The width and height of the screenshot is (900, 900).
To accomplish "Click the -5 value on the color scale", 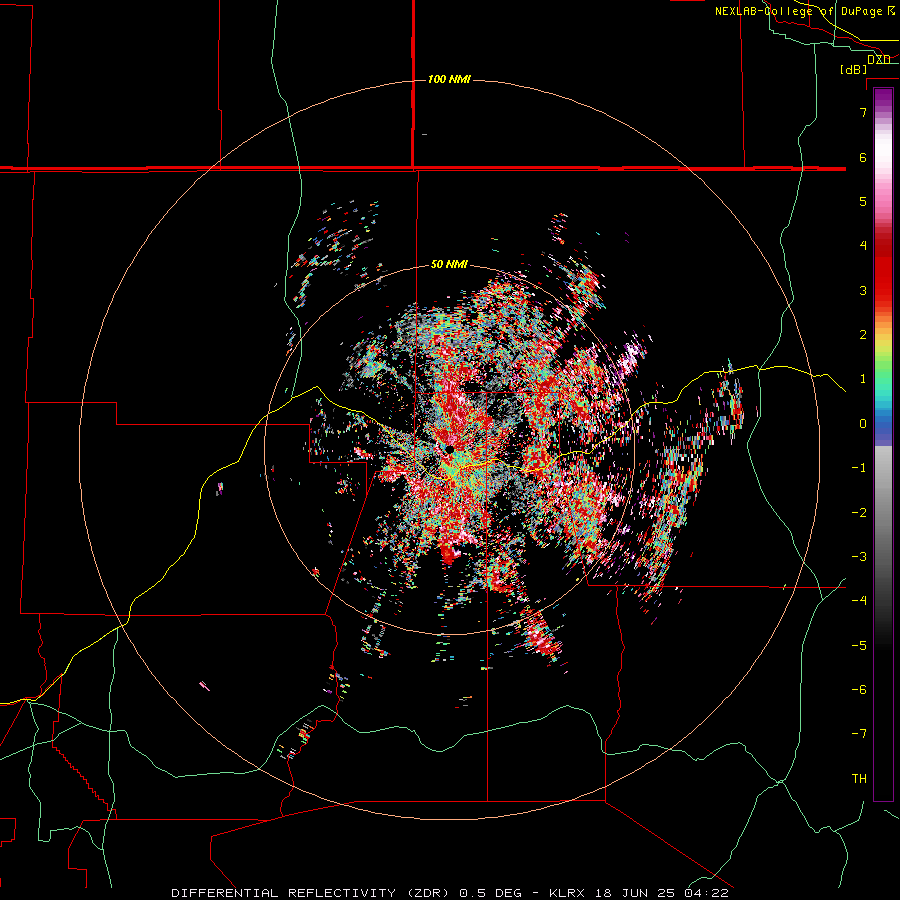I will point(859,646).
